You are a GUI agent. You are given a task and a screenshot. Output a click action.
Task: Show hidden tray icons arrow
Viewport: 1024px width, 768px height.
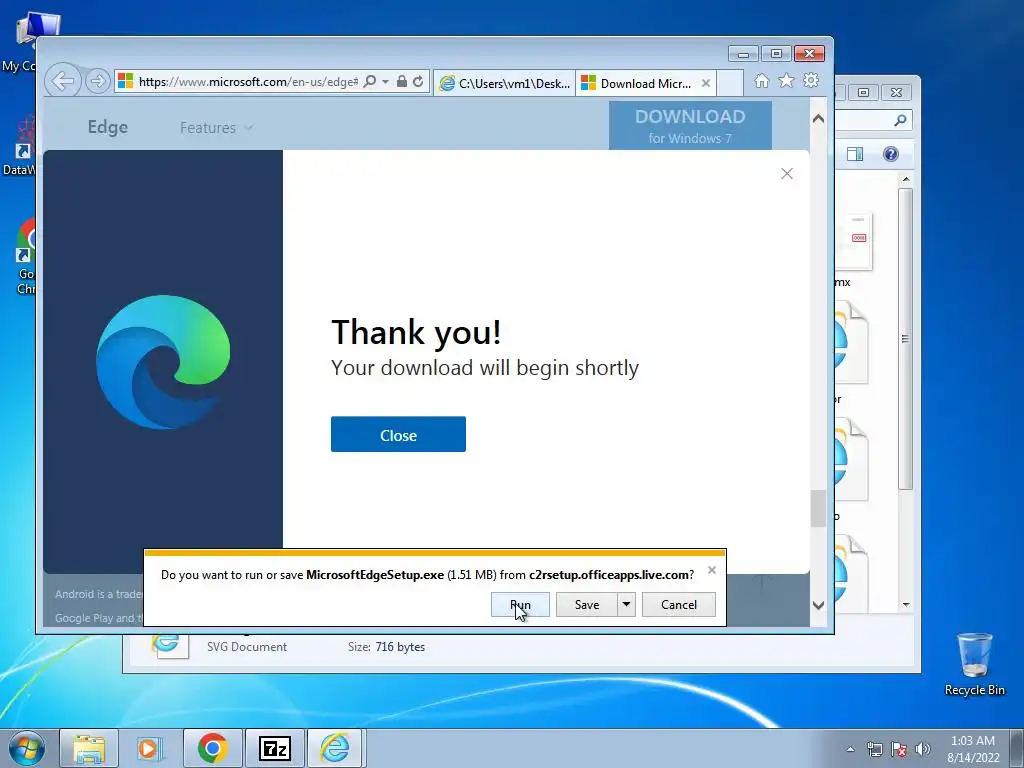click(x=850, y=749)
